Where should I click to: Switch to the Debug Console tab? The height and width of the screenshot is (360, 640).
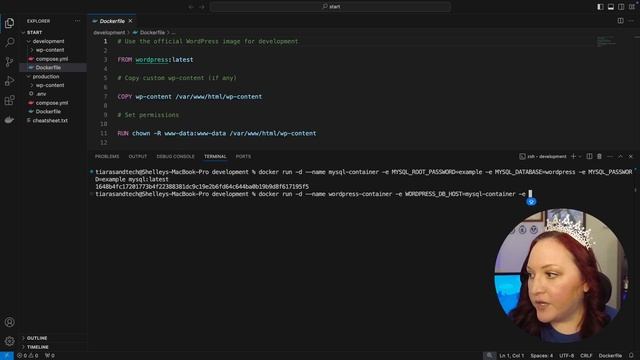176,156
